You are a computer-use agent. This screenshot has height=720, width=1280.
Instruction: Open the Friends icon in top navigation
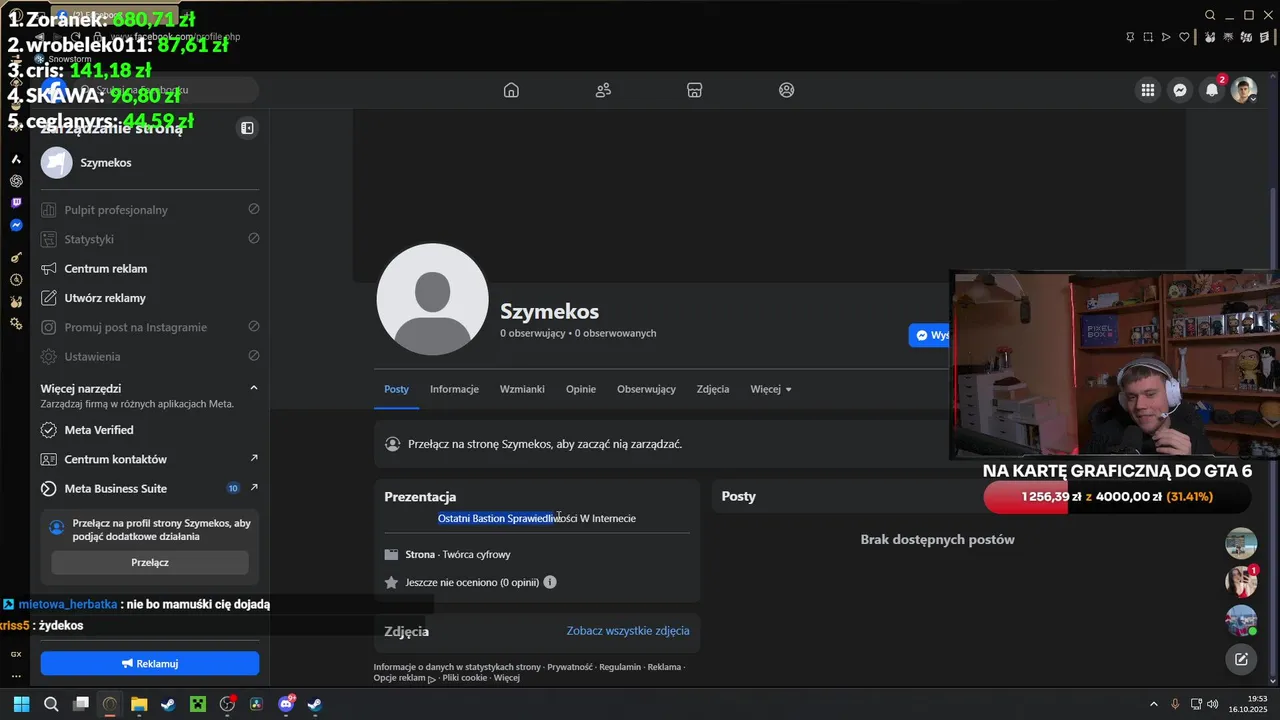603,90
